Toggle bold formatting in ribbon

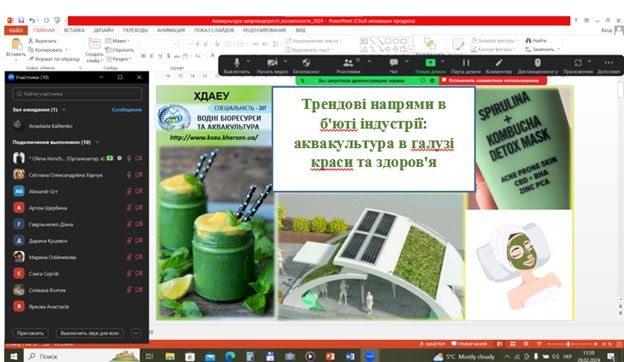[143, 56]
